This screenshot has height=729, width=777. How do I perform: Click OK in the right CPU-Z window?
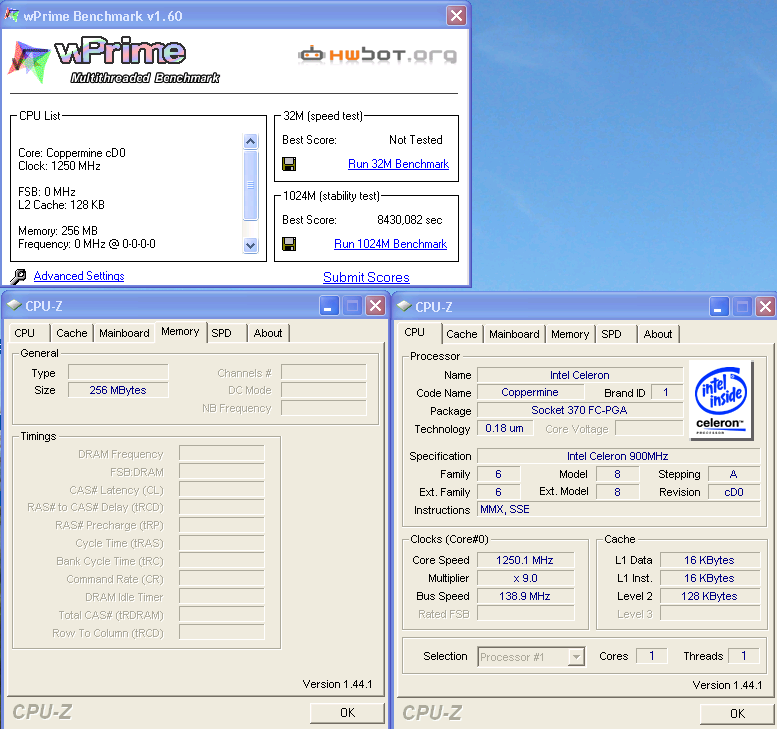click(737, 714)
